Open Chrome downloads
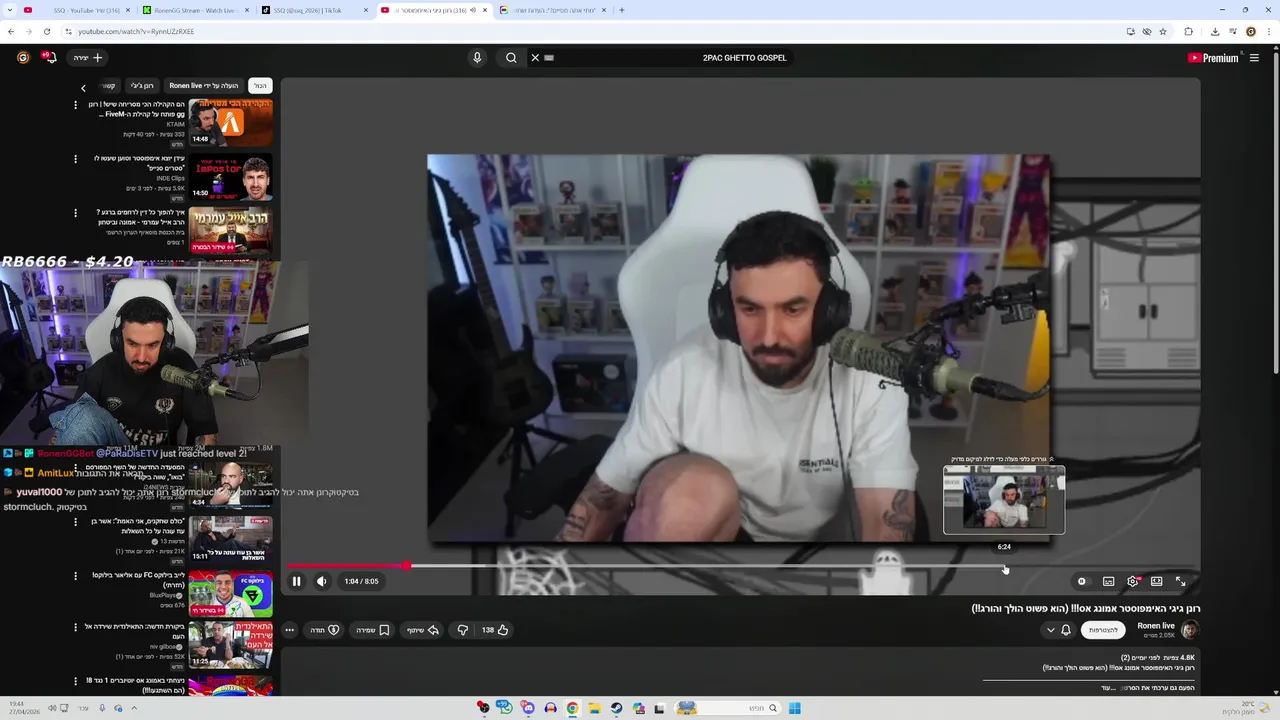The width and height of the screenshot is (1280, 720). click(x=1215, y=31)
